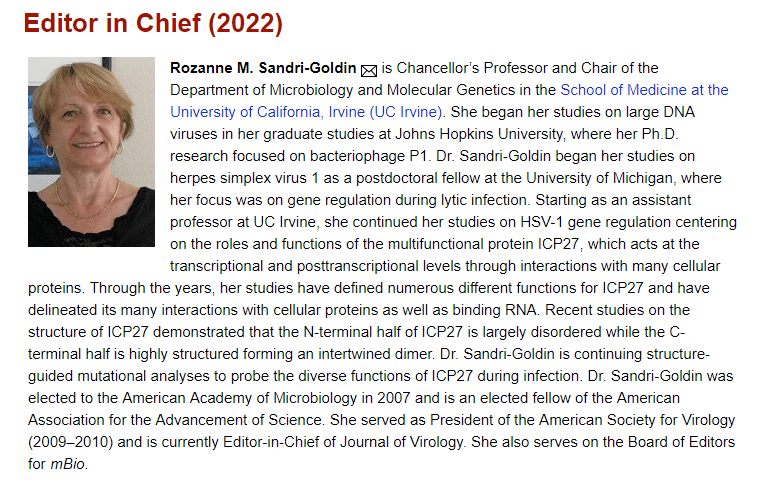Screen dimensions: 773x484
Task: Click the phrase 'herpes simplex virus 1'
Action: [244, 178]
